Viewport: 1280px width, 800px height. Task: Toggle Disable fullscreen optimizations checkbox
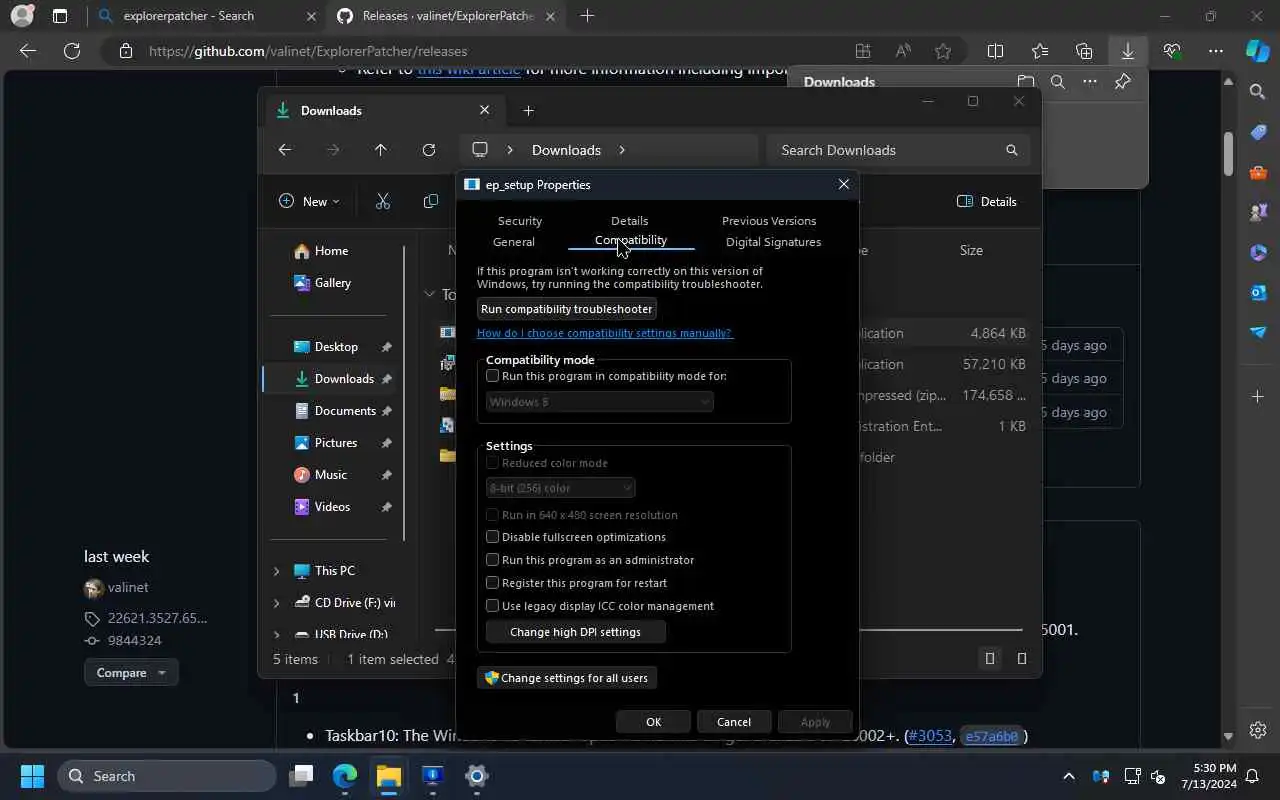(x=492, y=537)
